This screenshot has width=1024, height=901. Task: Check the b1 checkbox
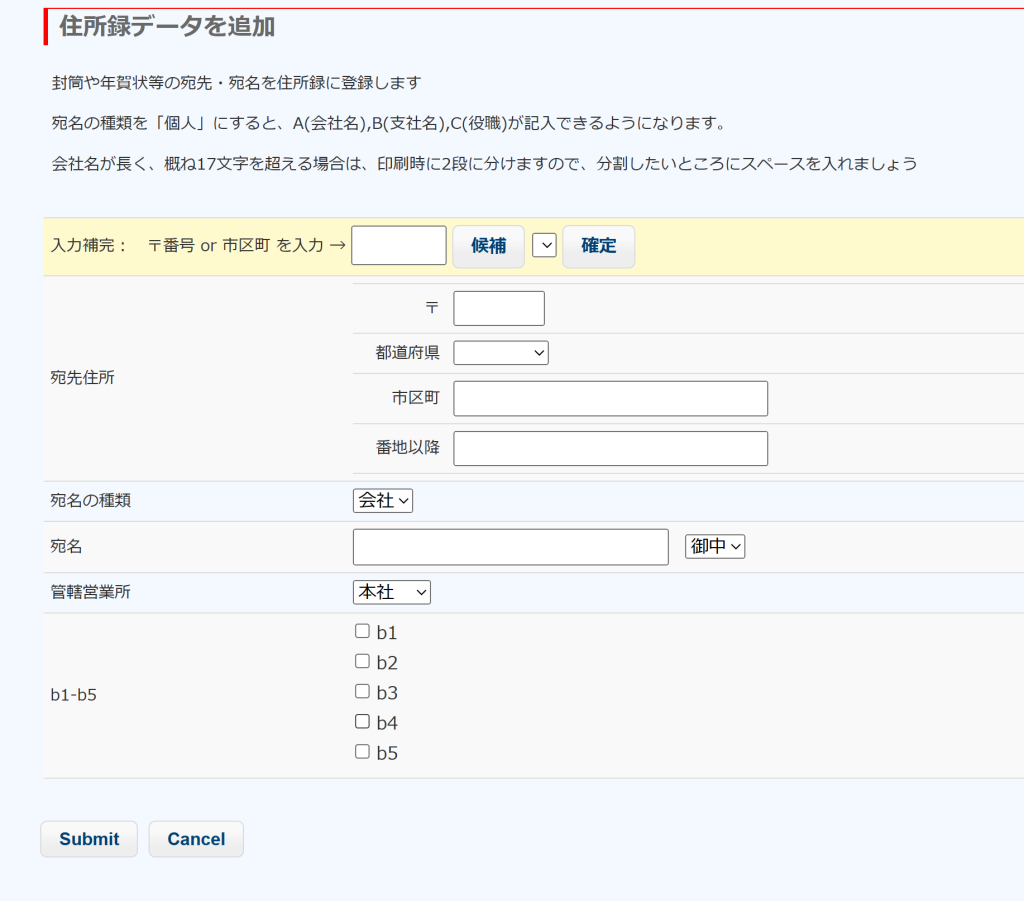point(362,631)
